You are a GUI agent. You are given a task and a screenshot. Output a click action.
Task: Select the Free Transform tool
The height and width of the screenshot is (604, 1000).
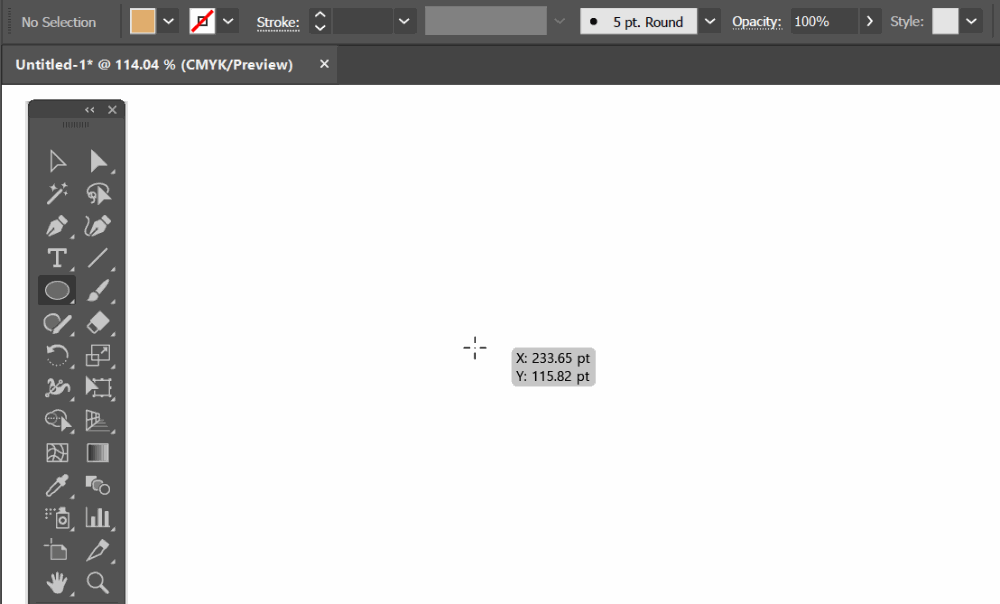(x=98, y=387)
